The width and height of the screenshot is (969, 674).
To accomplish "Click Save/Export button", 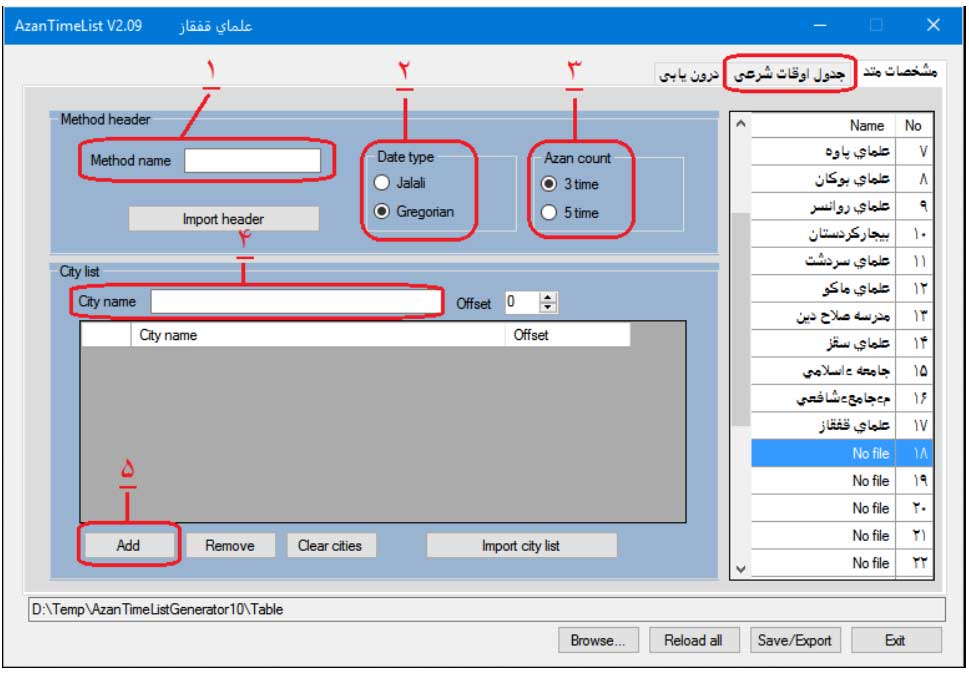I will pyautogui.click(x=794, y=641).
